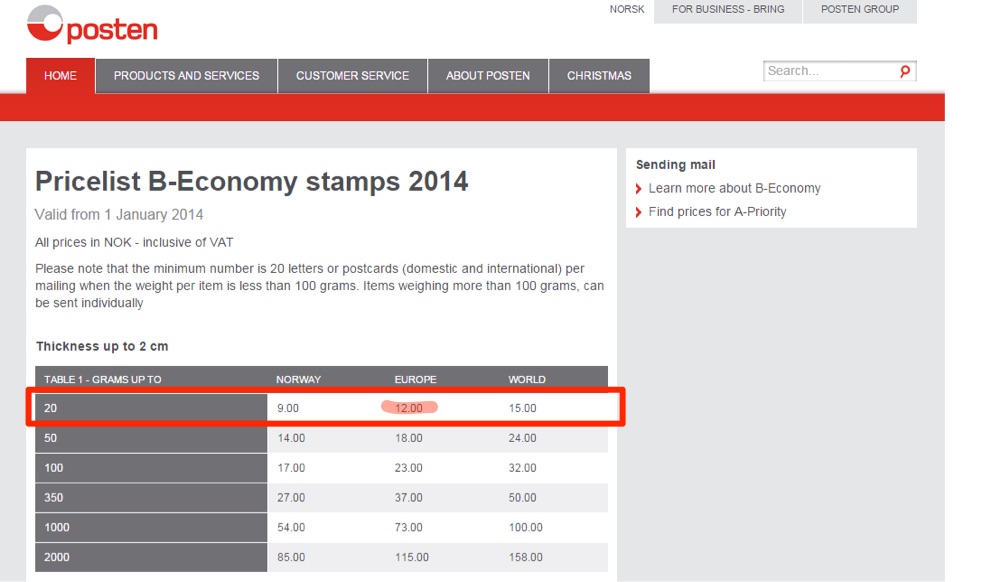The height and width of the screenshot is (582, 986).
Task: Click World price 32.00
Action: click(x=523, y=468)
